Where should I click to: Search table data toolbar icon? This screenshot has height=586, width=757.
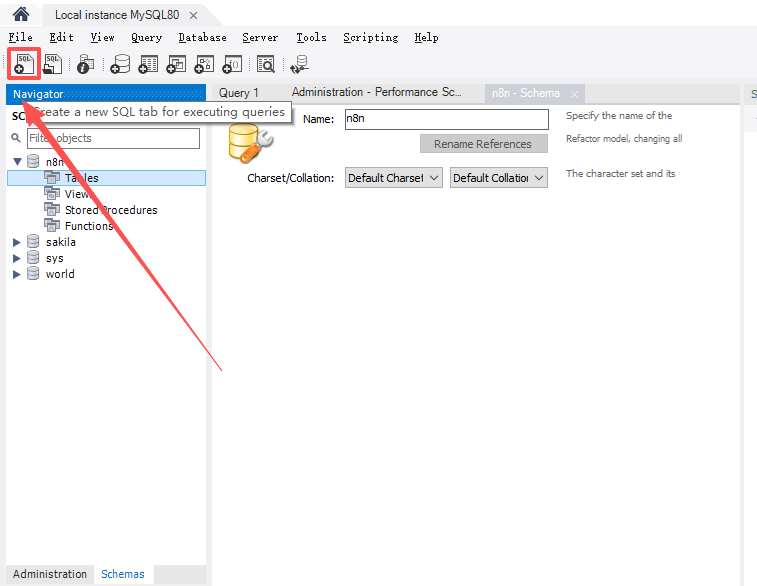click(266, 64)
